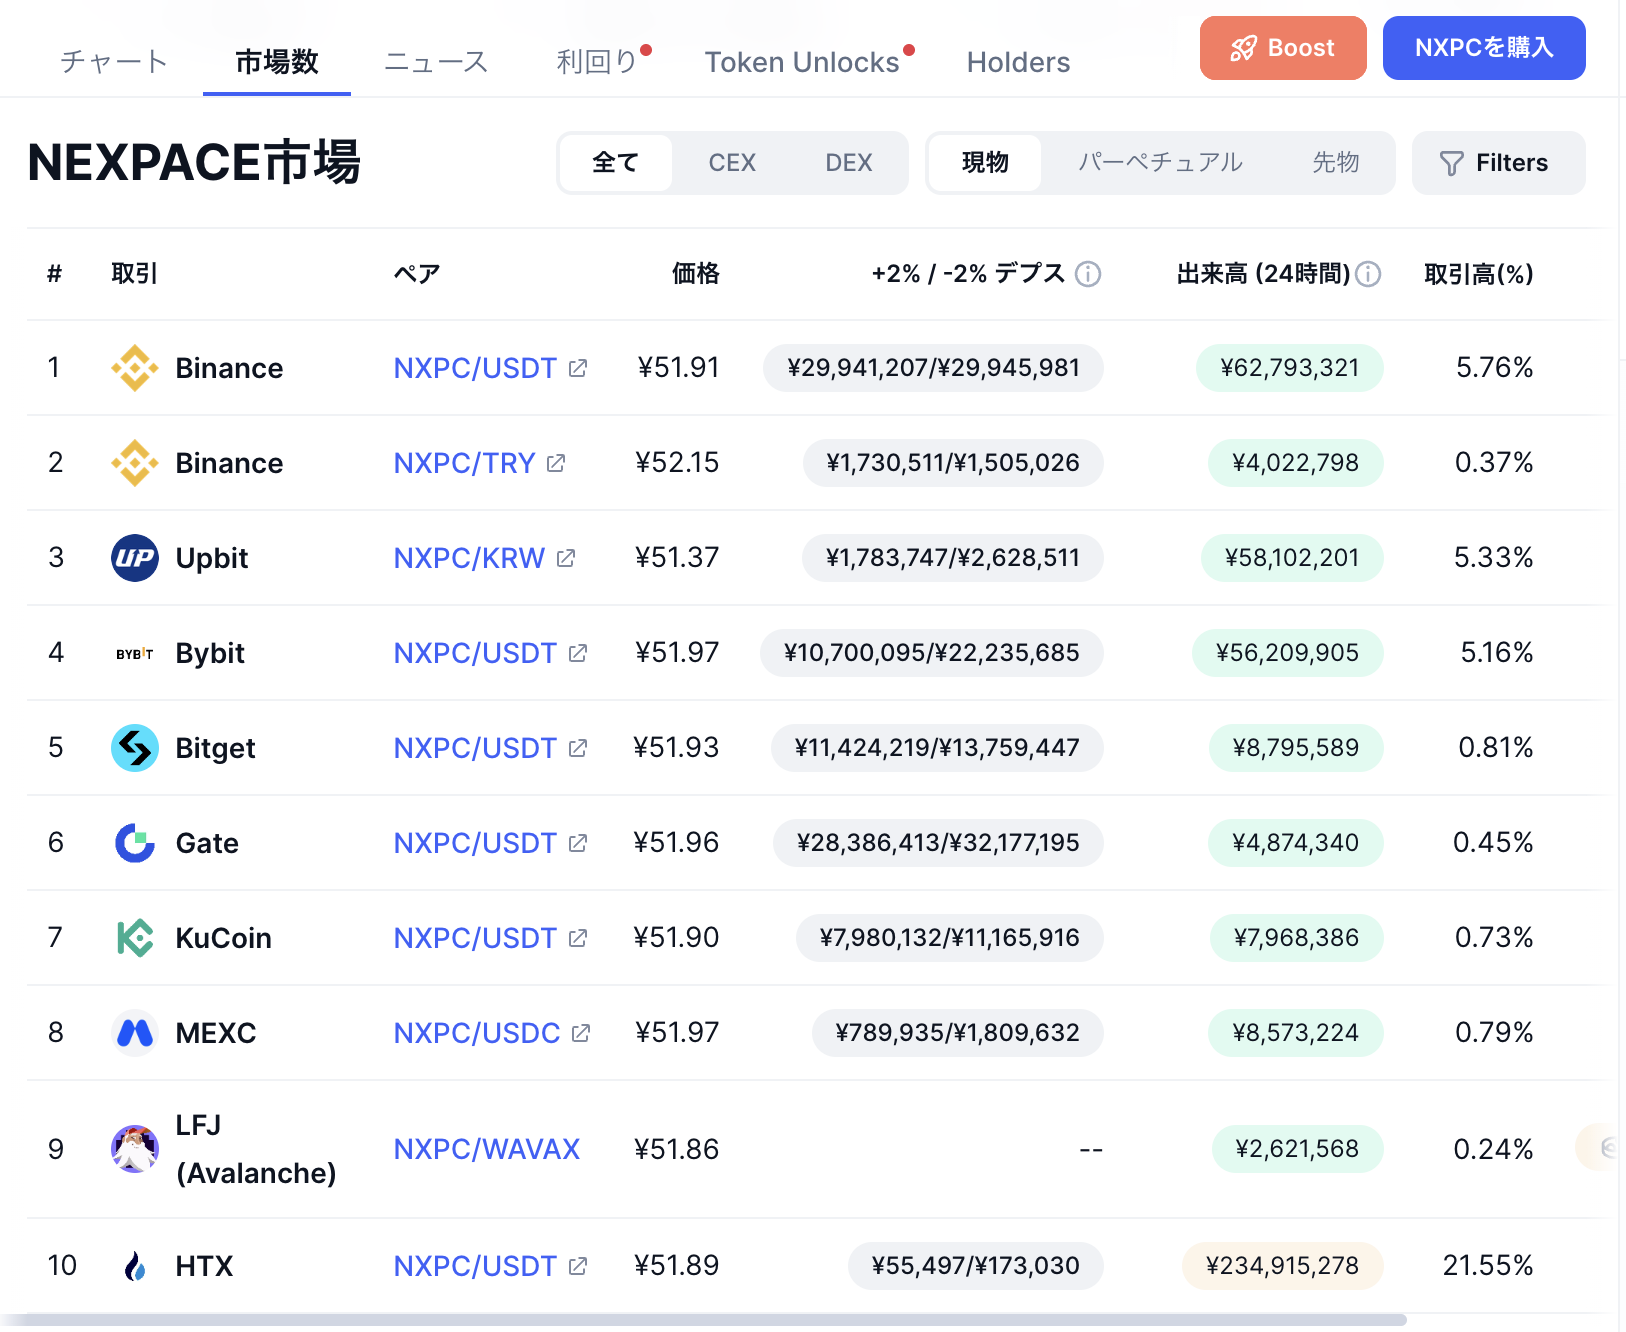This screenshot has width=1626, height=1332.
Task: Switch to the Token Unlocks tab
Action: 802,62
